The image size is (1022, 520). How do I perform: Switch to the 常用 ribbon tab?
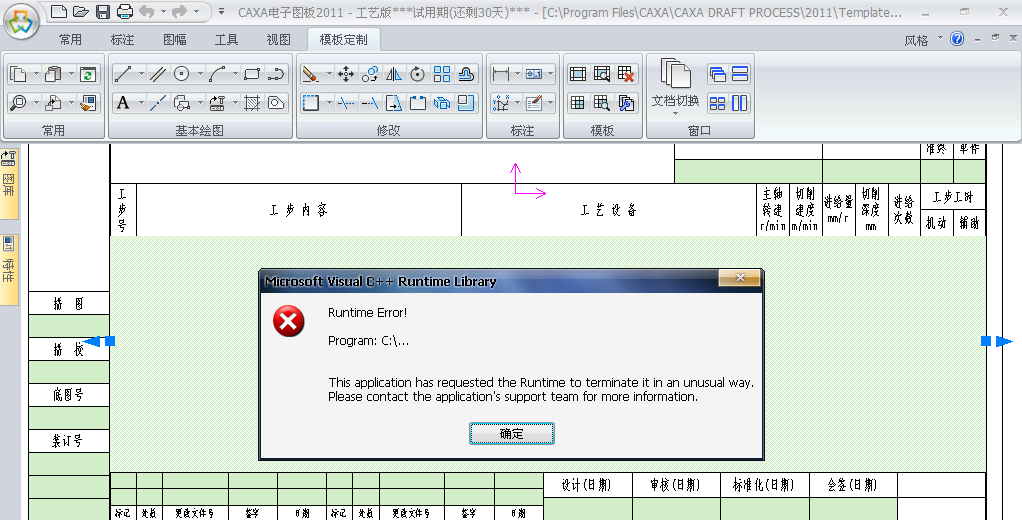point(70,40)
